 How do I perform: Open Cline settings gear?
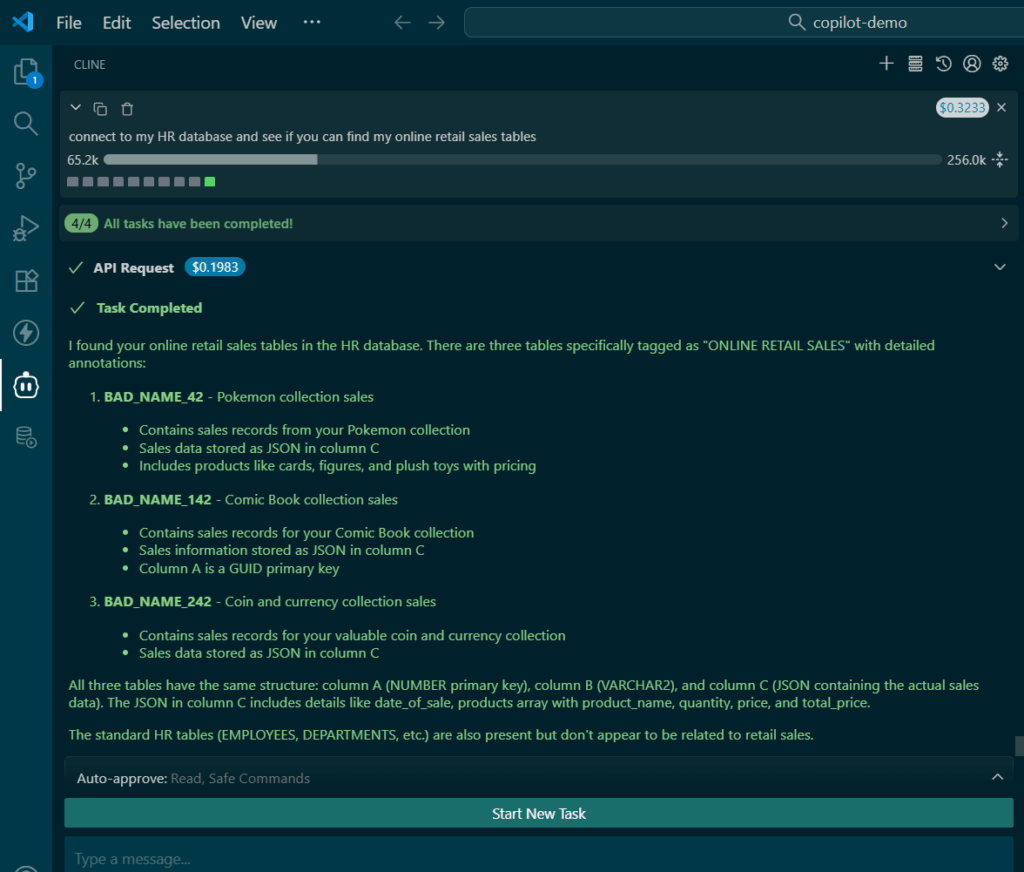(1000, 64)
